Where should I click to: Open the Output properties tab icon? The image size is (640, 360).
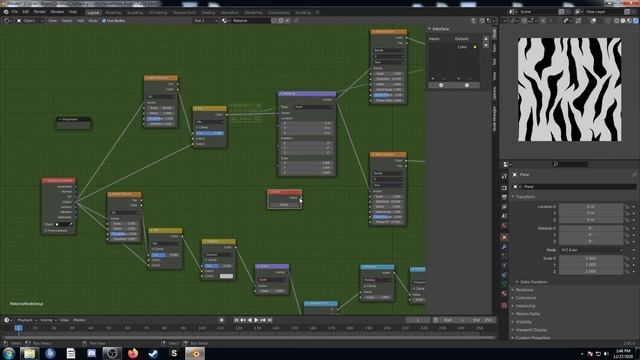(x=504, y=197)
